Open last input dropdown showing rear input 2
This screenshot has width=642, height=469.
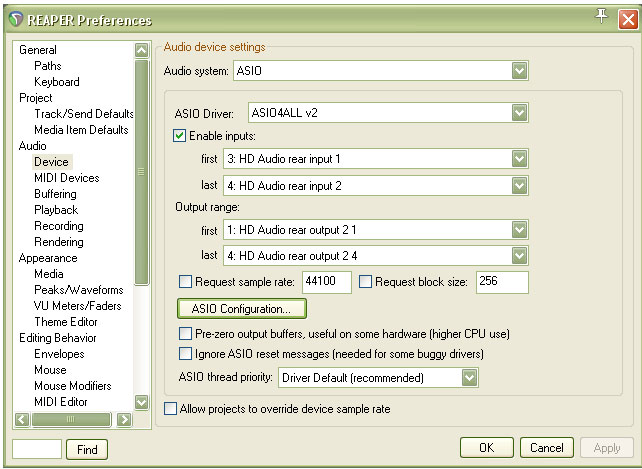point(376,186)
